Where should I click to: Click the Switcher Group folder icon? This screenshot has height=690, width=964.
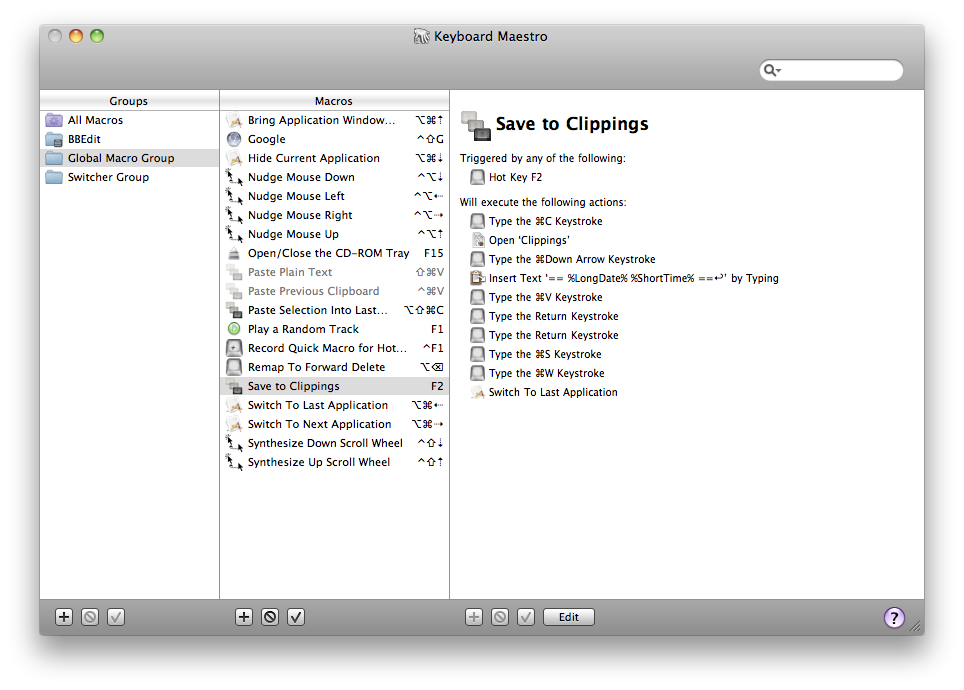(54, 177)
